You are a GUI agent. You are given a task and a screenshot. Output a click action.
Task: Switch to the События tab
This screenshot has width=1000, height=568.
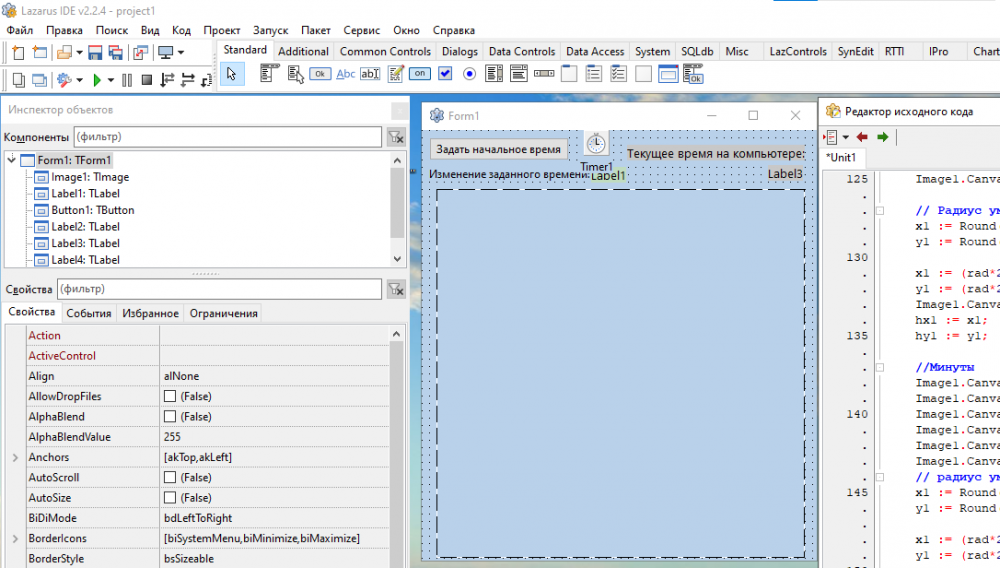(x=89, y=313)
